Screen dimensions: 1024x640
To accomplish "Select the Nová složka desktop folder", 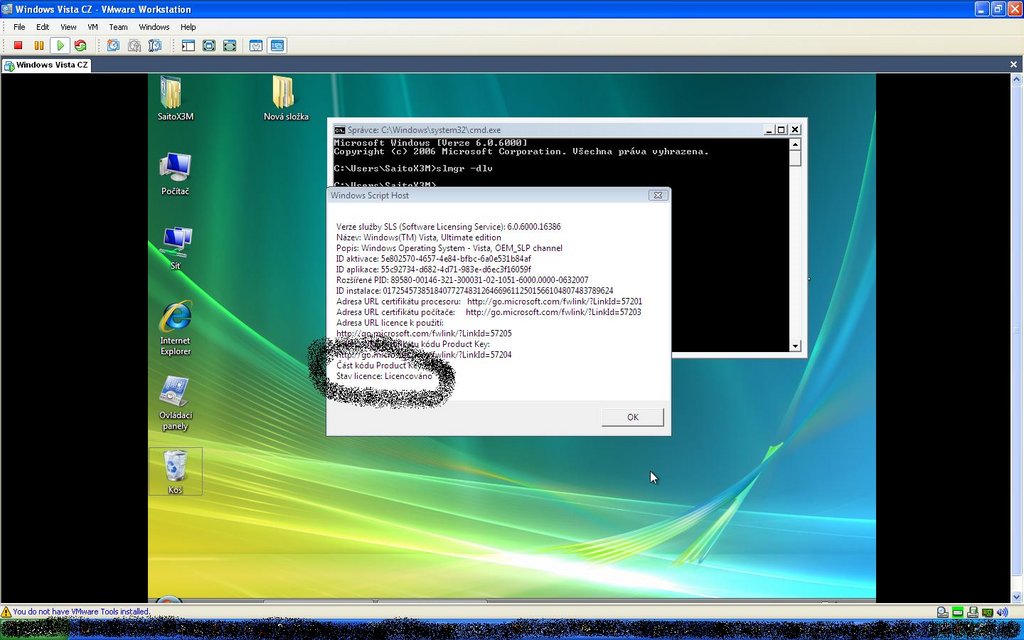I will pos(285,98).
